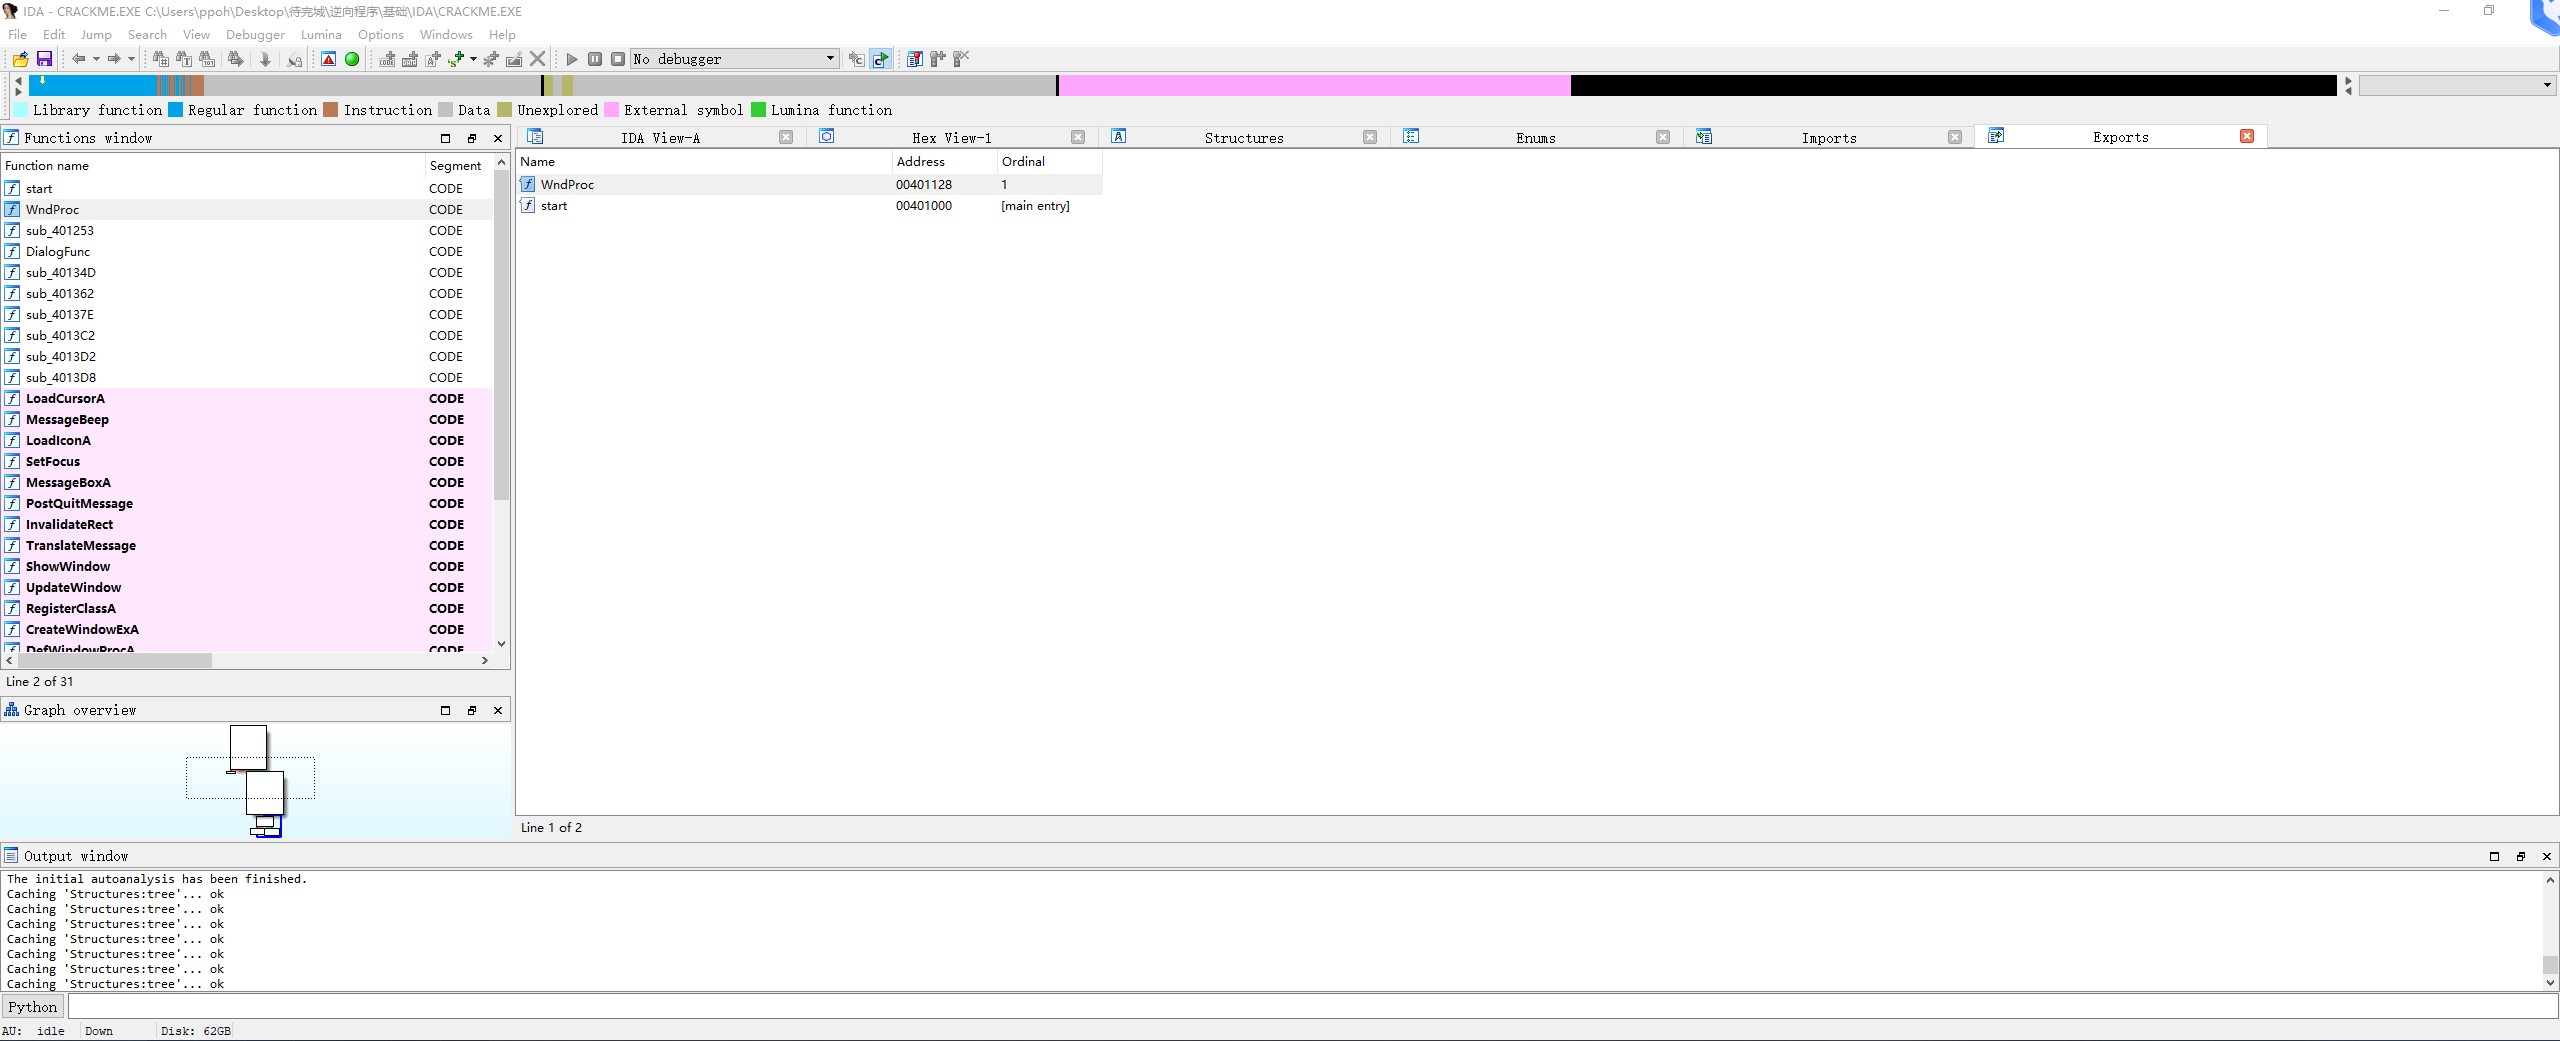
Task: Sort exports by the Address column header
Action: coord(944,161)
